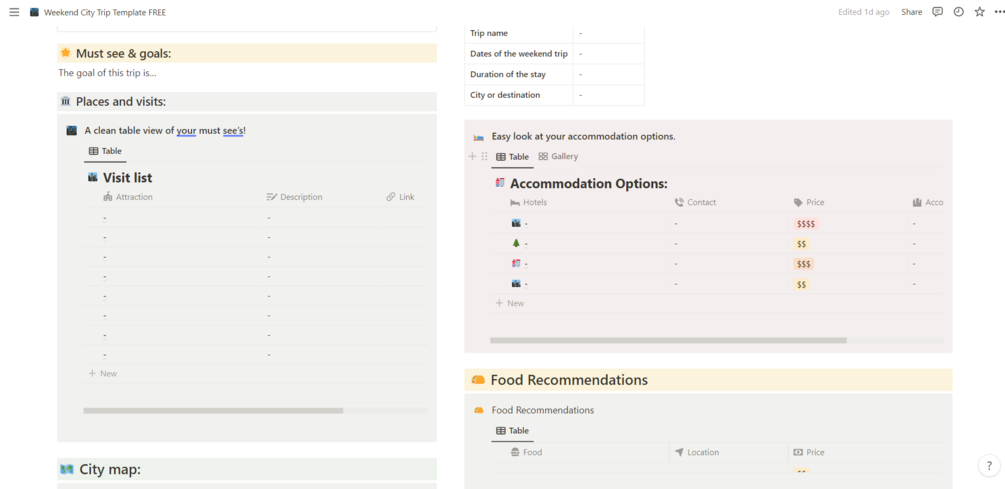The image size is (1005, 489).
Task: Switch to the Gallery view tab
Action: [558, 157]
